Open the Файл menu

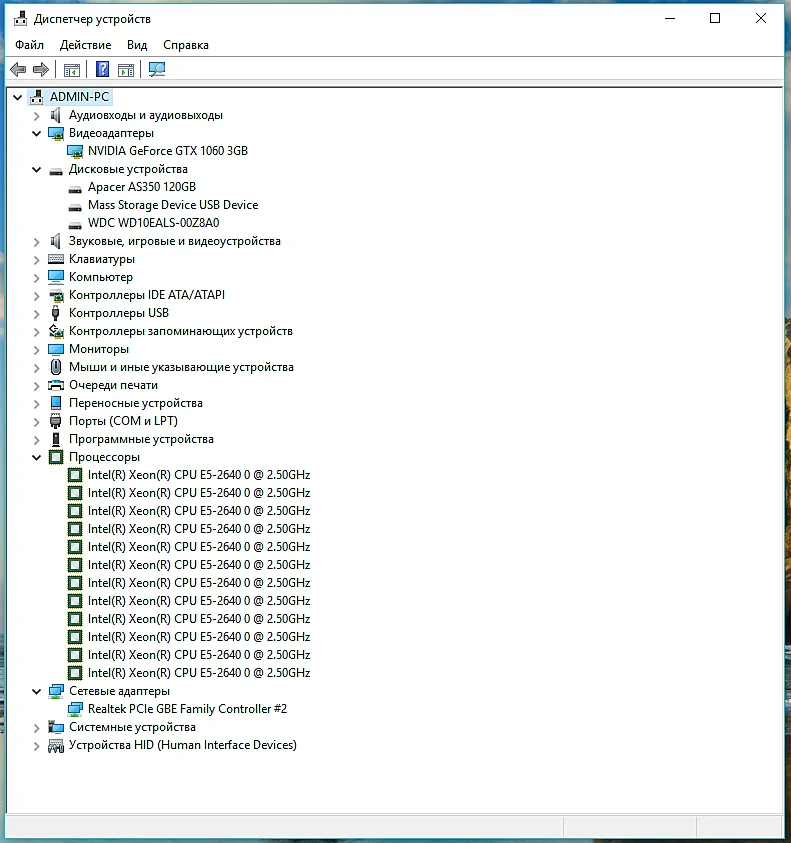[x=30, y=45]
